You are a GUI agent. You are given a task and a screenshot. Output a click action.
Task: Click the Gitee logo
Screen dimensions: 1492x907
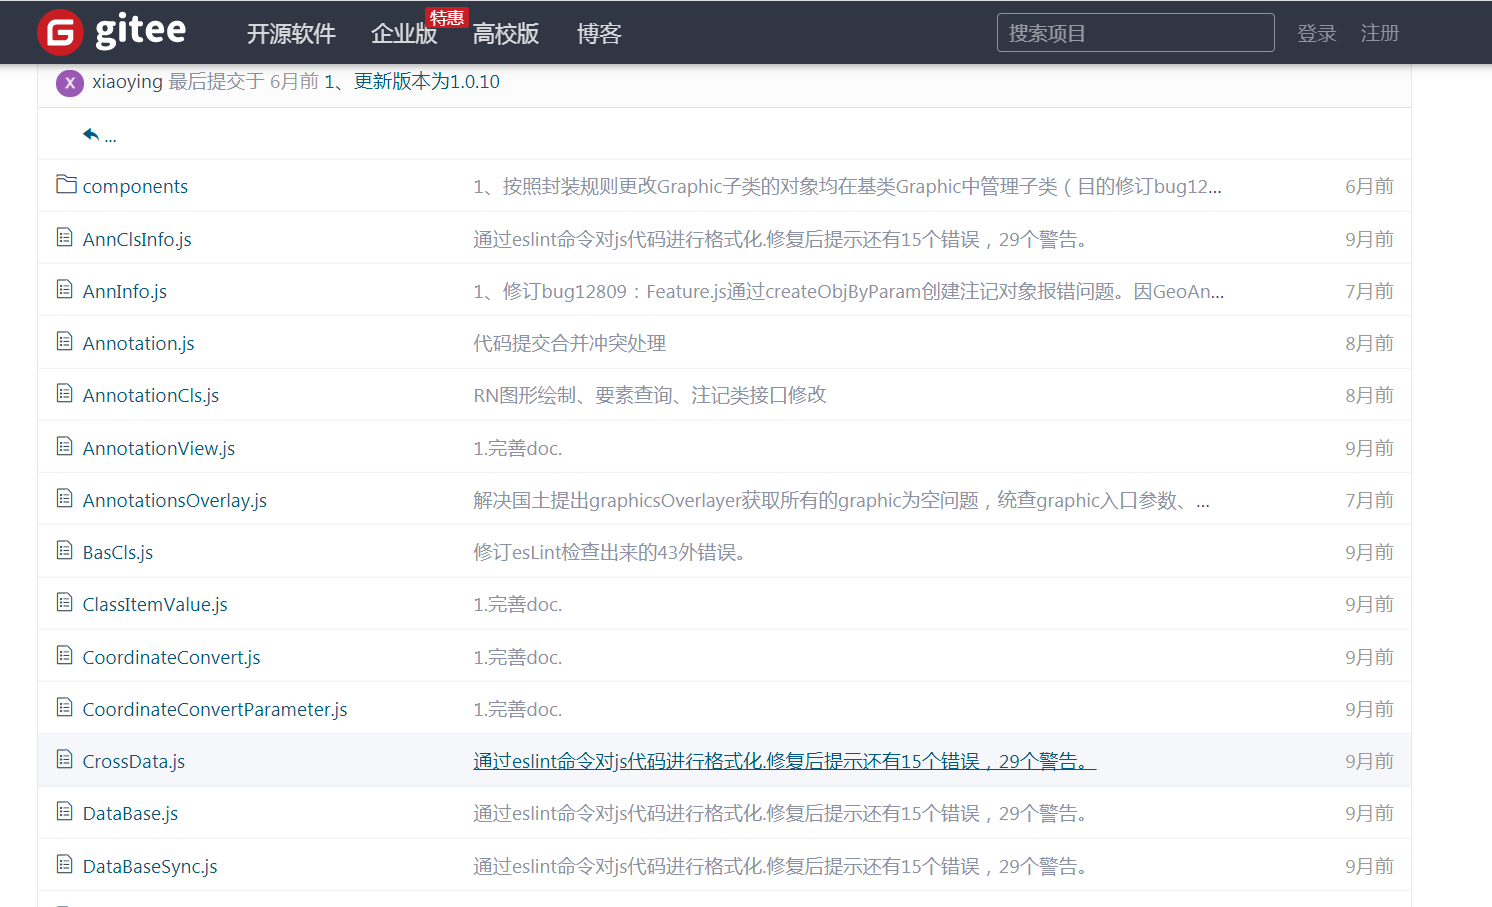tap(112, 32)
